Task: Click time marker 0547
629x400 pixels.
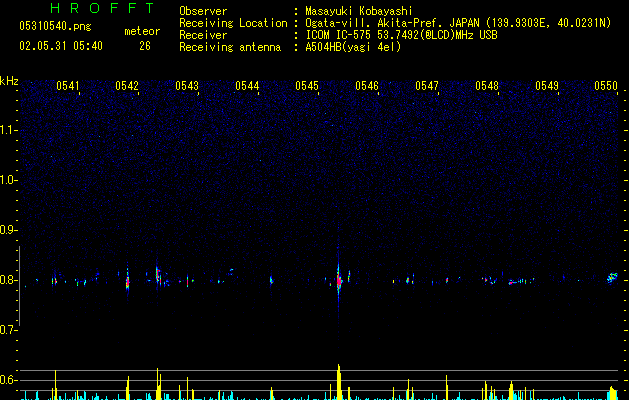Action: point(427,86)
